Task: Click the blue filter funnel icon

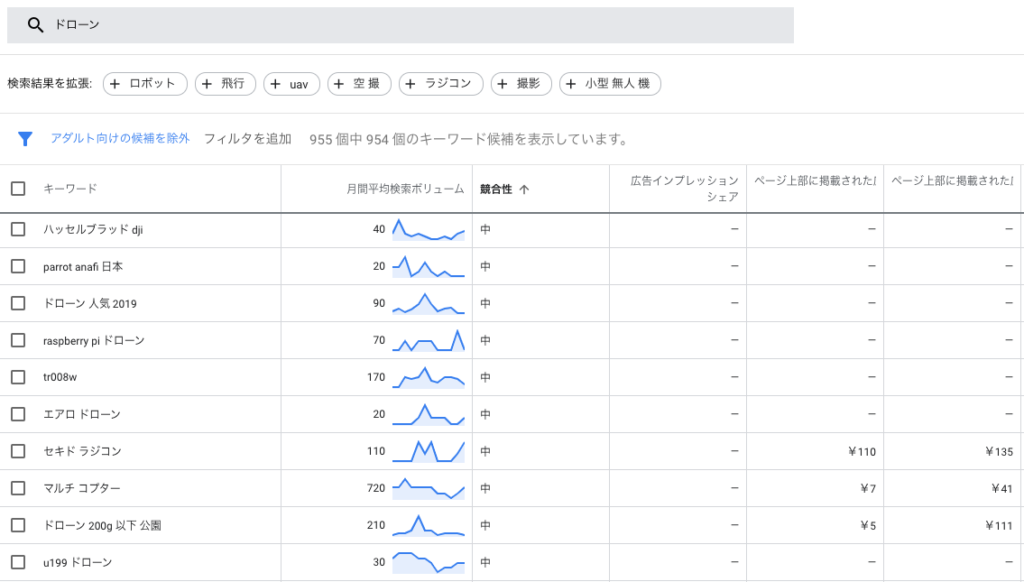Action: click(x=26, y=139)
